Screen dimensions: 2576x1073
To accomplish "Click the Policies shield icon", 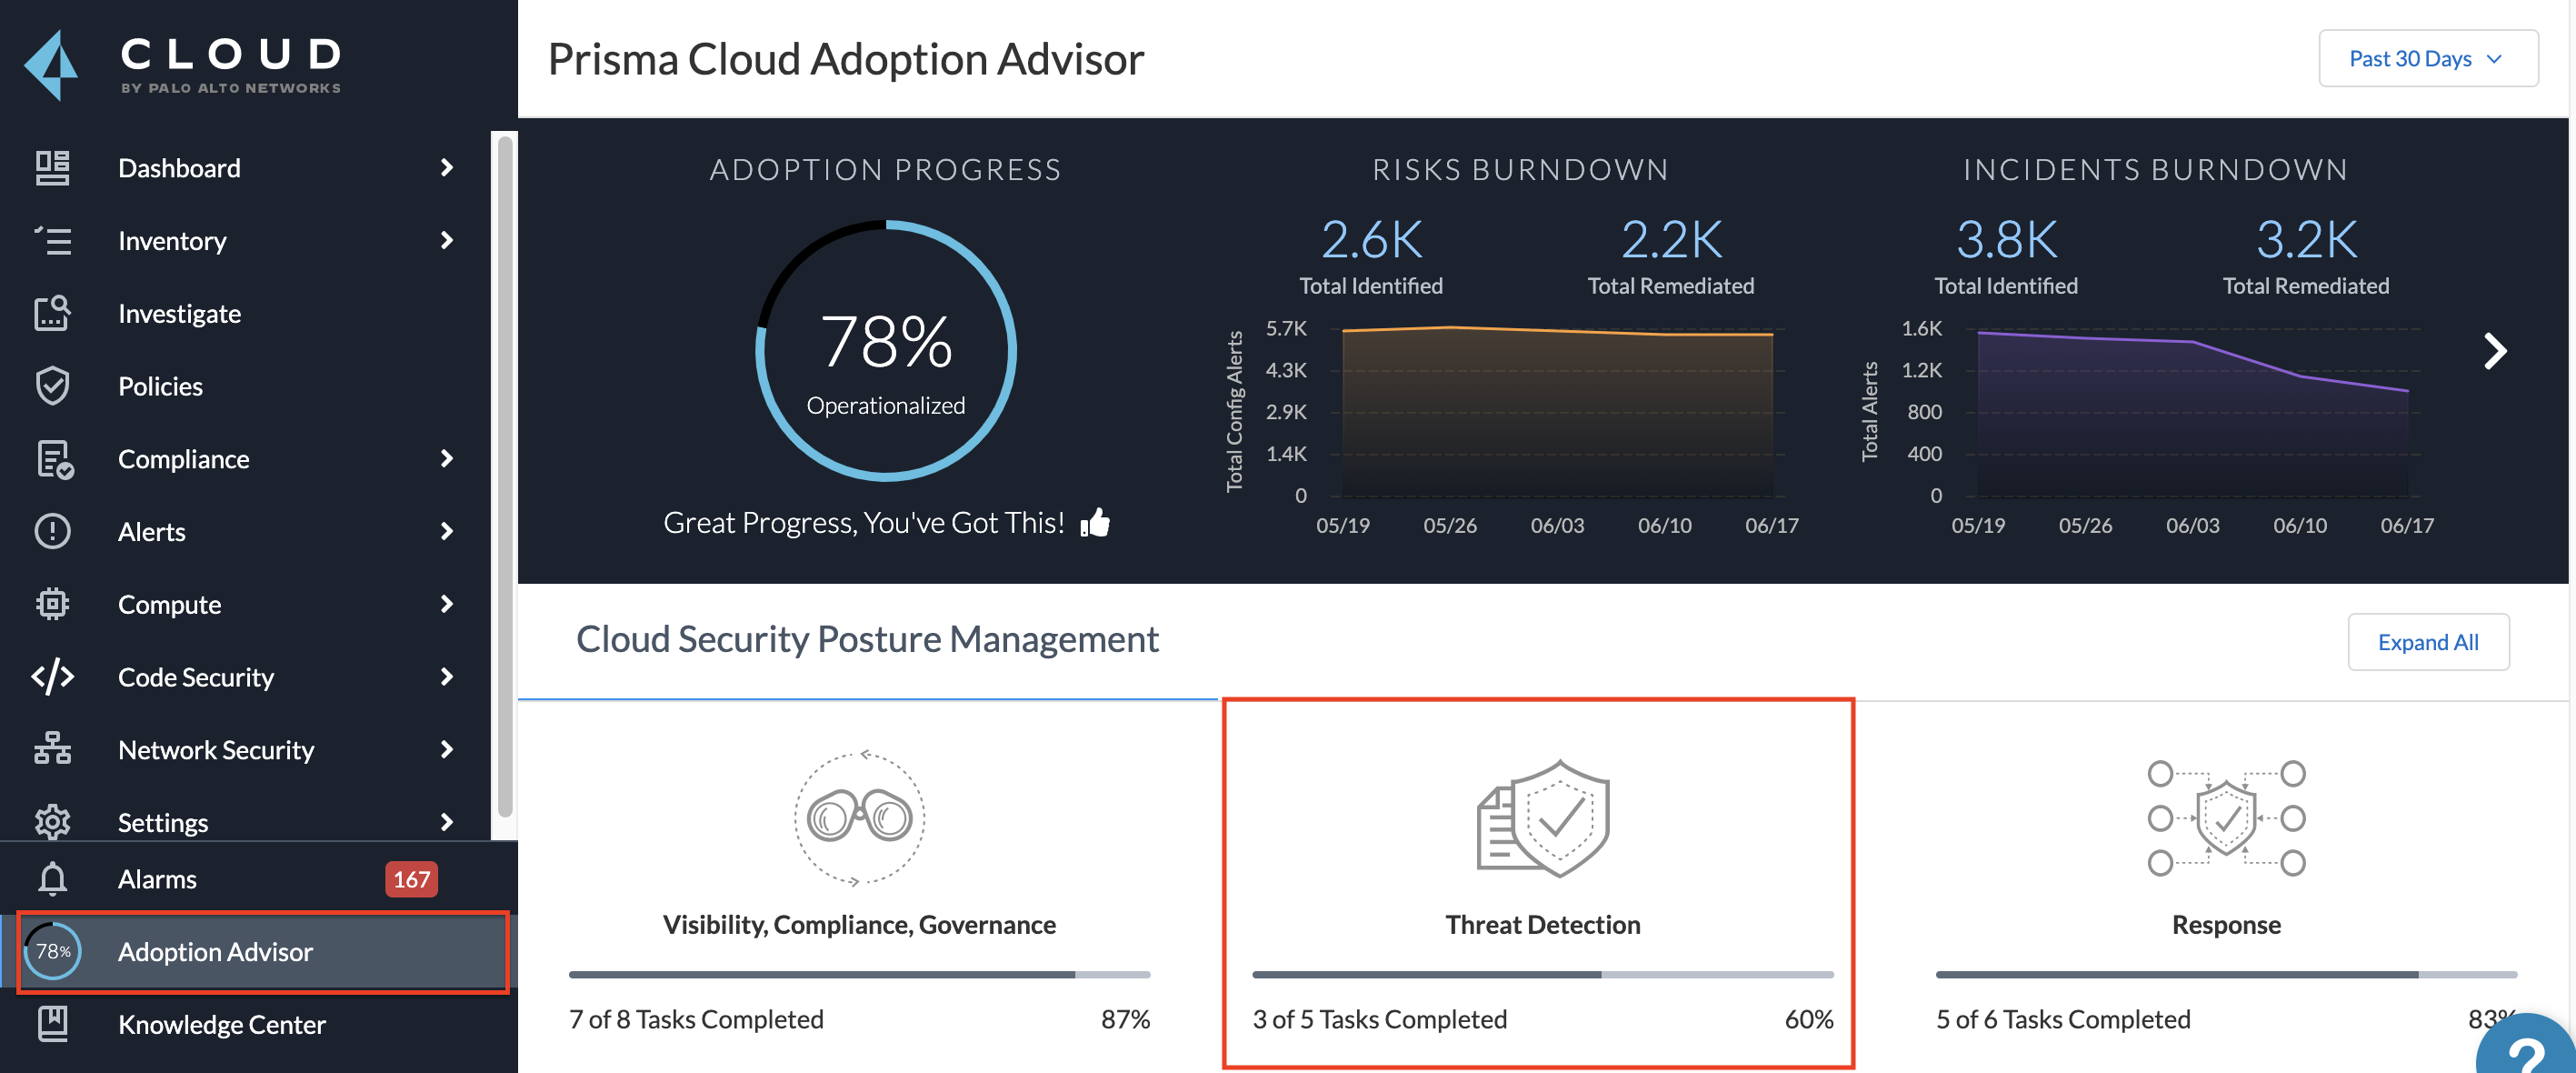I will pos(52,386).
